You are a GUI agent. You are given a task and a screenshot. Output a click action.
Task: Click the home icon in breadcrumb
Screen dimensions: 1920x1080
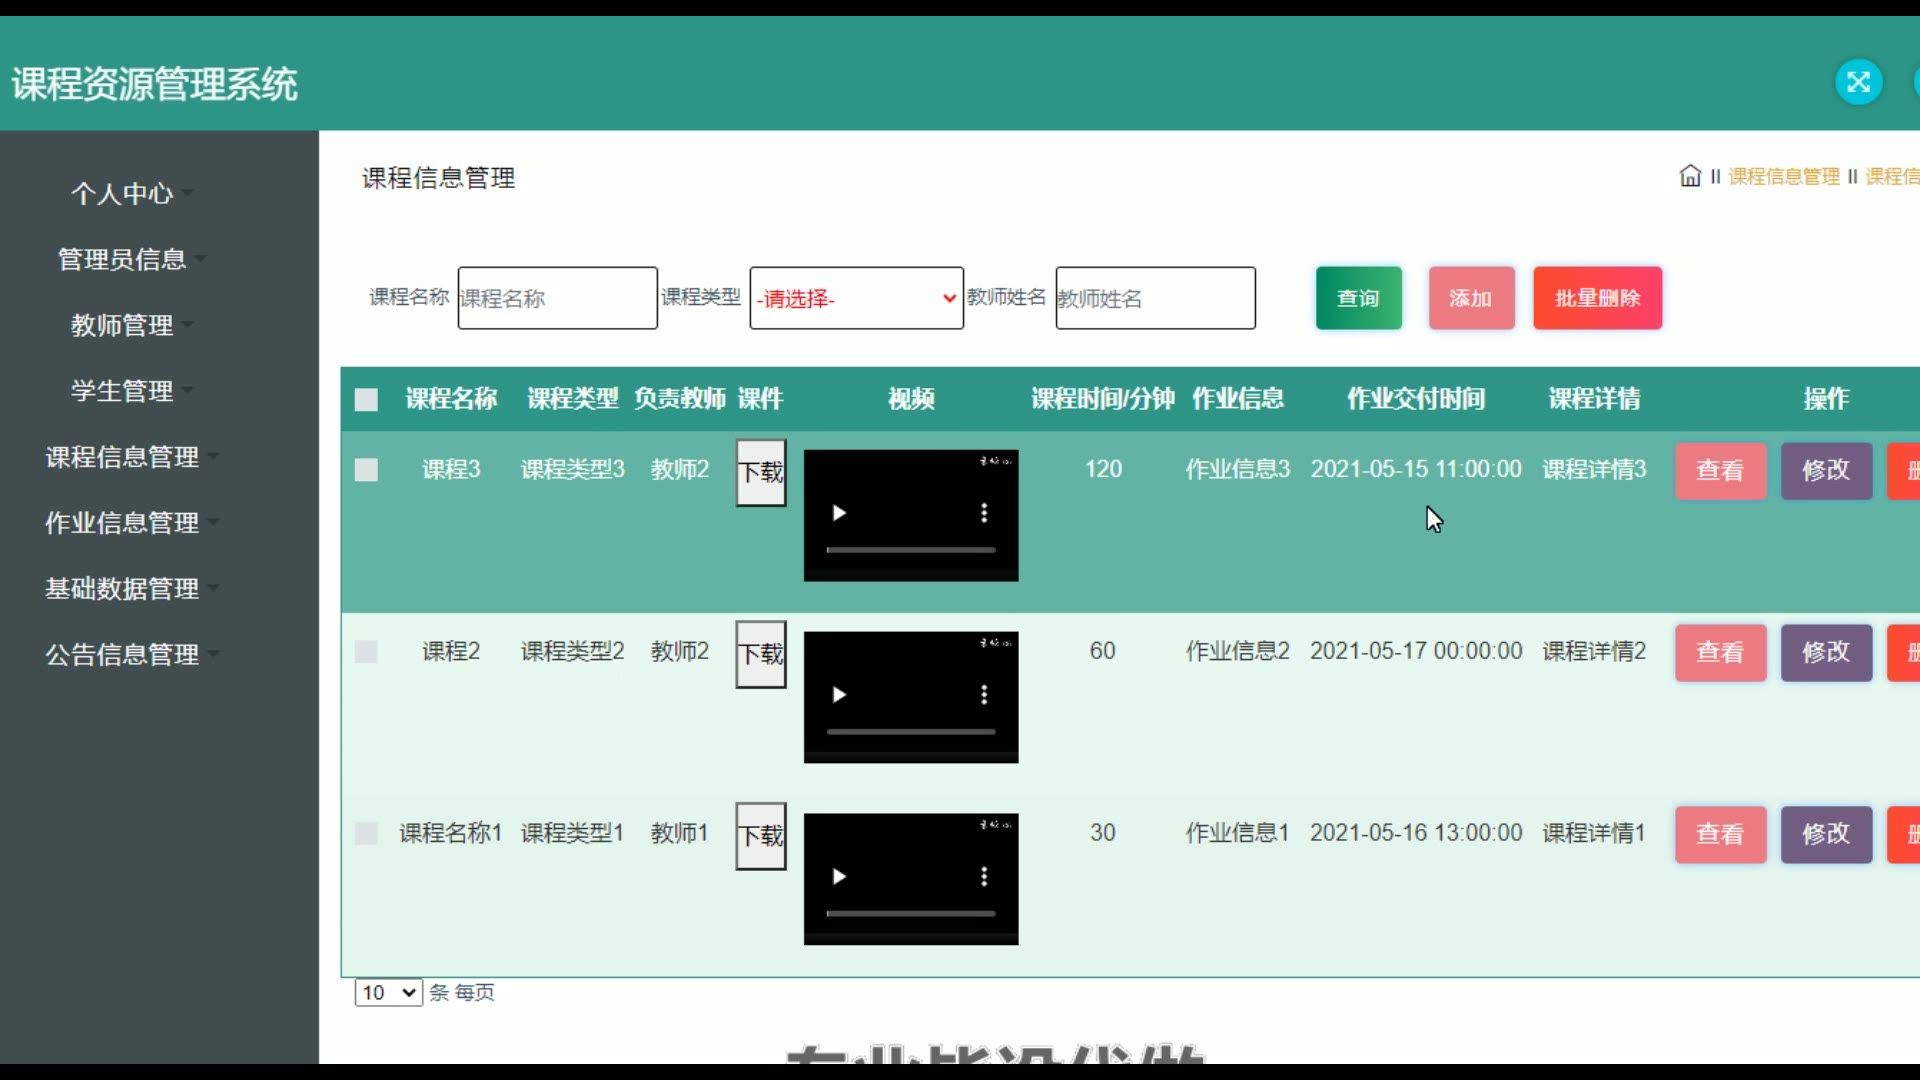(x=1690, y=176)
